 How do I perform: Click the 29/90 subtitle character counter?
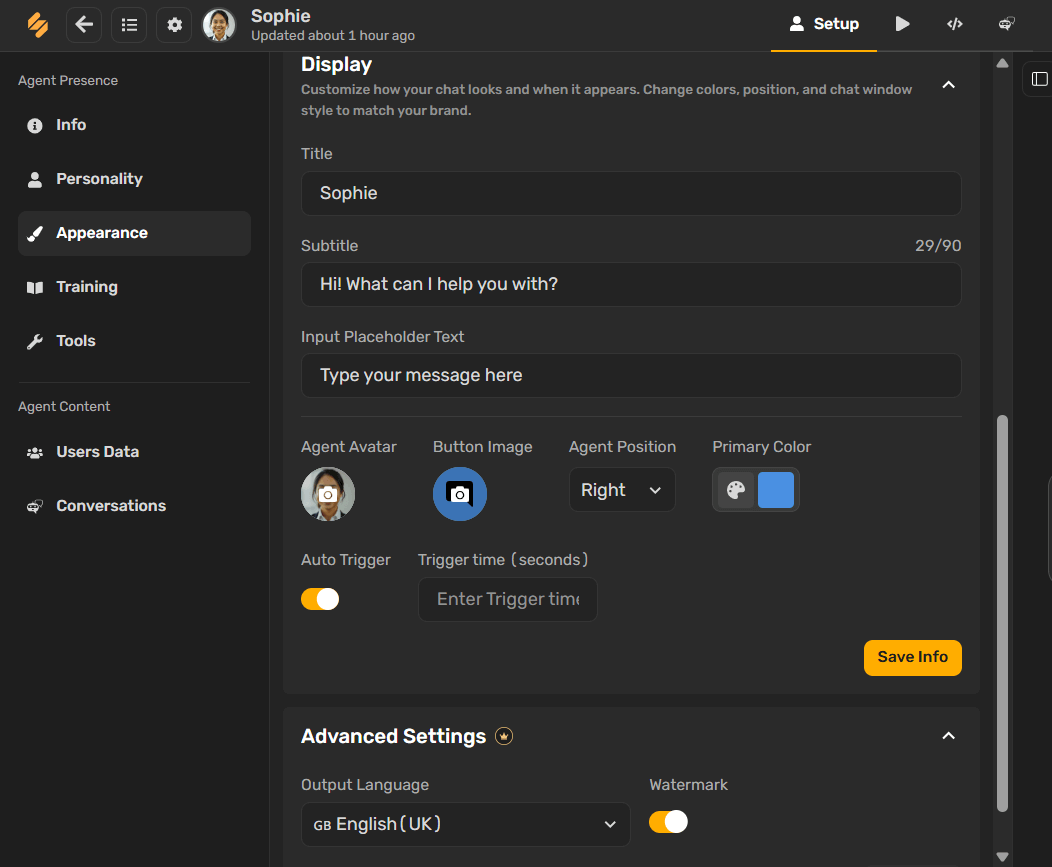[x=938, y=246]
